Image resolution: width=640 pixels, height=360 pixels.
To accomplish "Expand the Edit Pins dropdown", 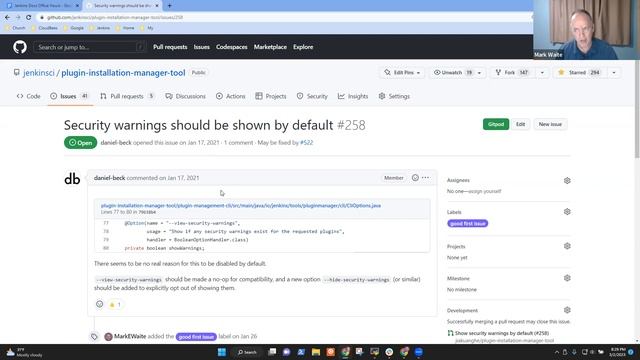I will point(402,73).
